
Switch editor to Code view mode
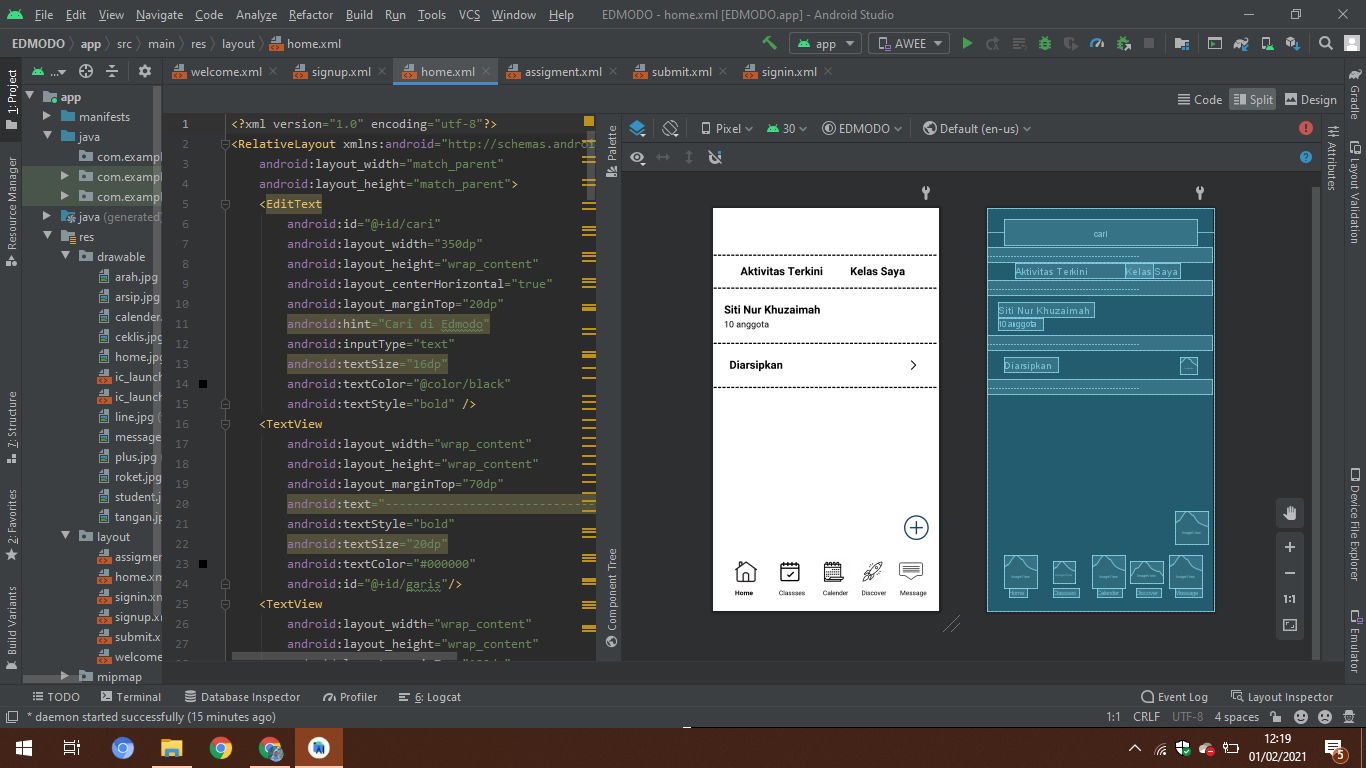(x=1200, y=99)
